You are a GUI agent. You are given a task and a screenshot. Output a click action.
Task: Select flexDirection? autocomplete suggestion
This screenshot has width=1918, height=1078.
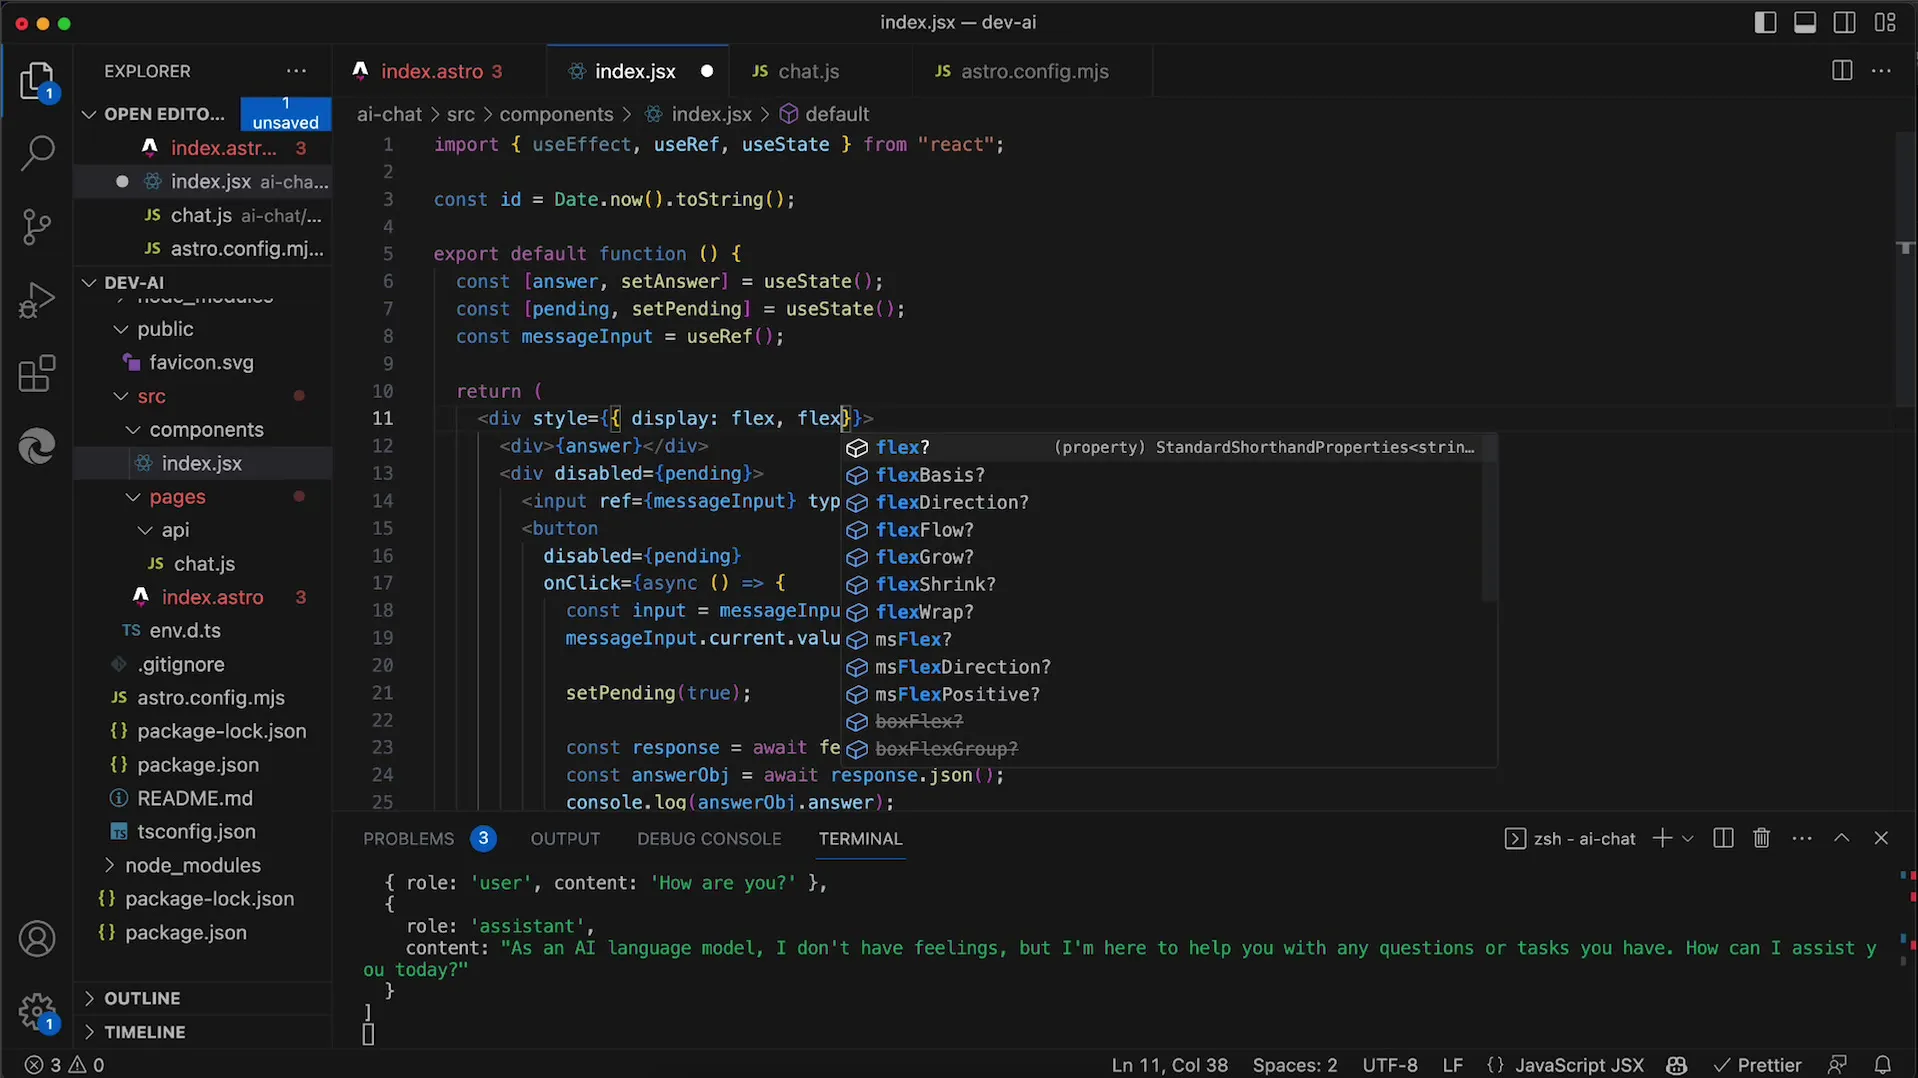1163,502
